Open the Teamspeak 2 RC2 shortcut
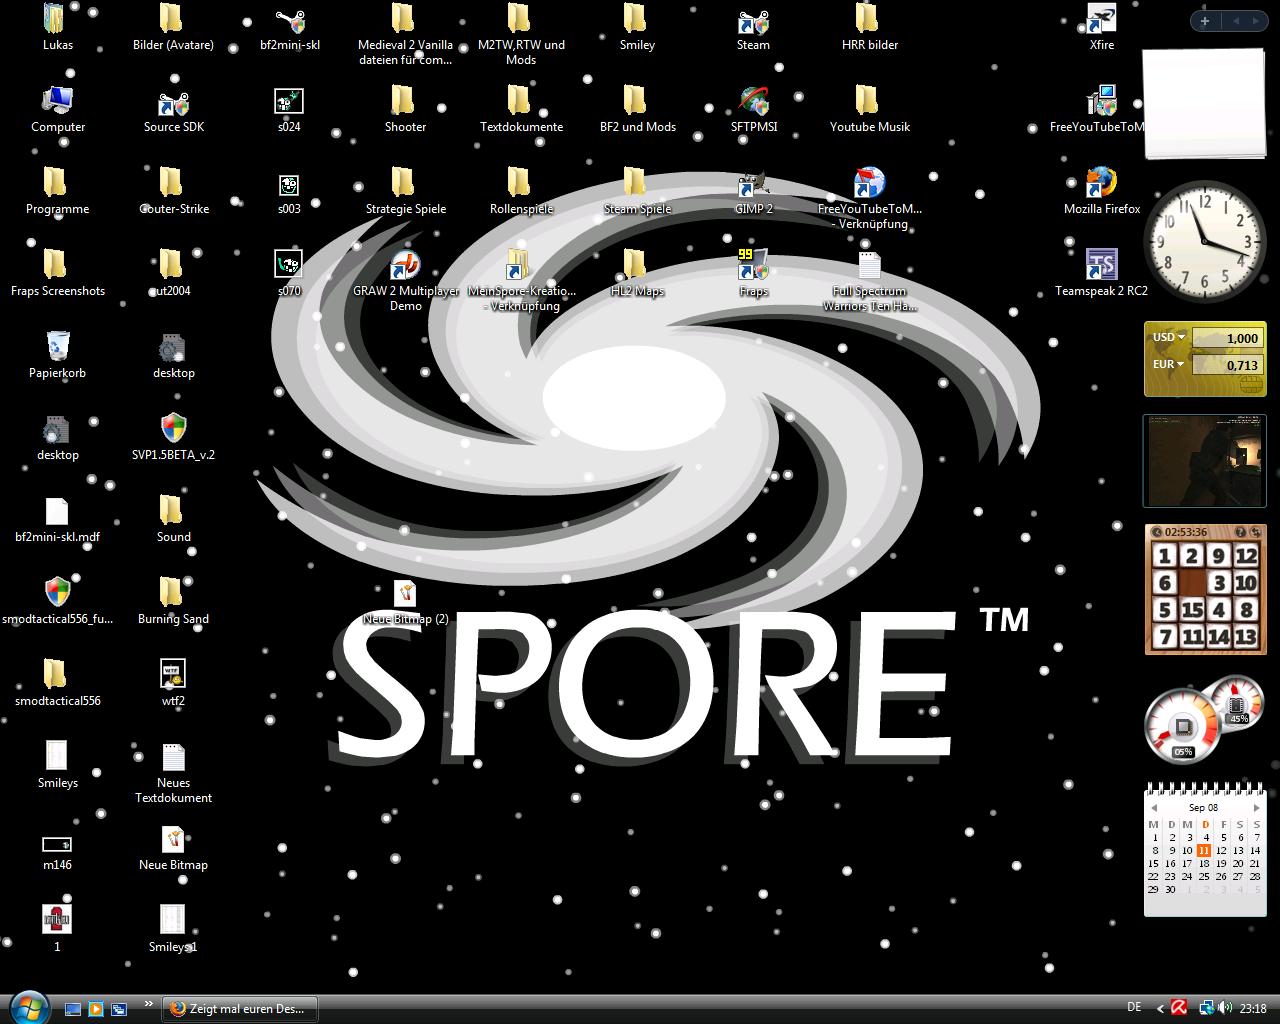Viewport: 1280px width, 1024px height. [1101, 267]
